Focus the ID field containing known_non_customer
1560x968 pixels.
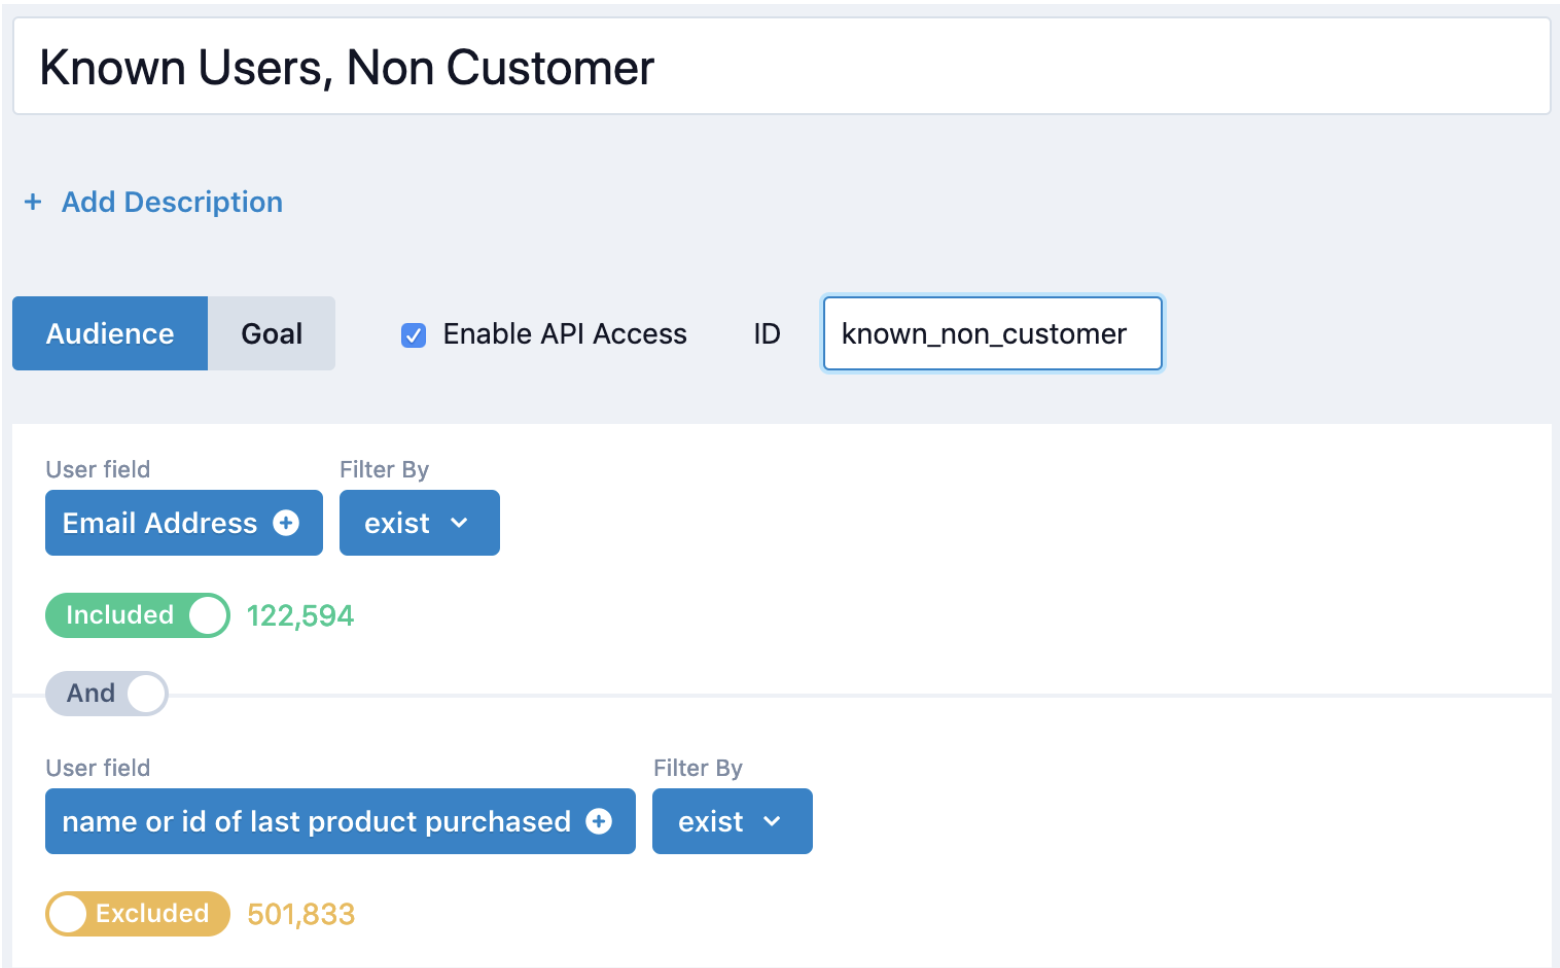pos(991,334)
